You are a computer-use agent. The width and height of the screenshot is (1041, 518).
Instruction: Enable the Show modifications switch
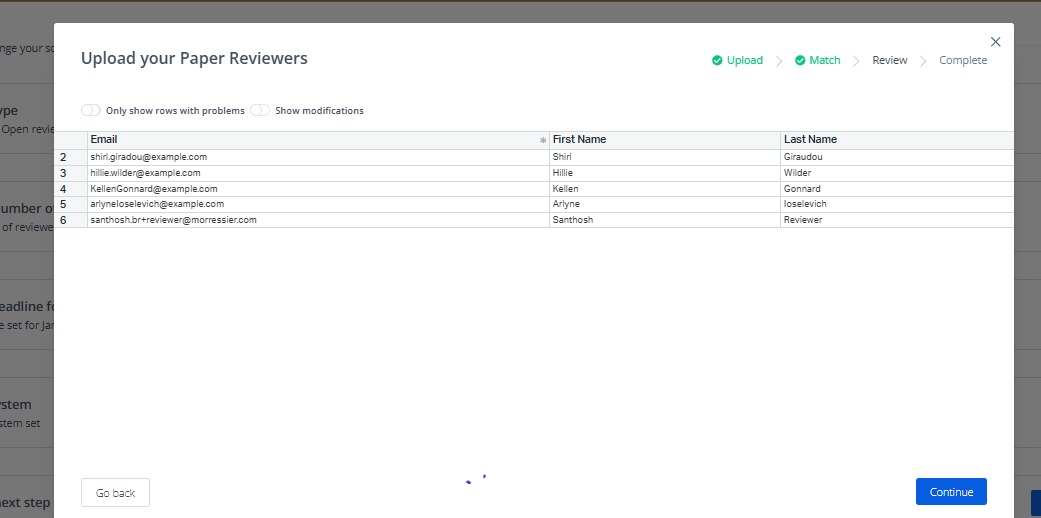pos(260,111)
